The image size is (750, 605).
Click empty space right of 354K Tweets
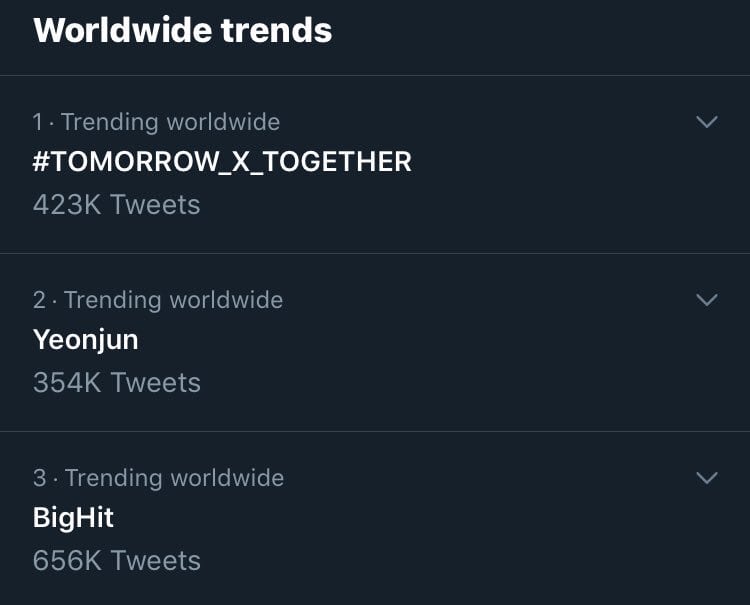coord(450,383)
